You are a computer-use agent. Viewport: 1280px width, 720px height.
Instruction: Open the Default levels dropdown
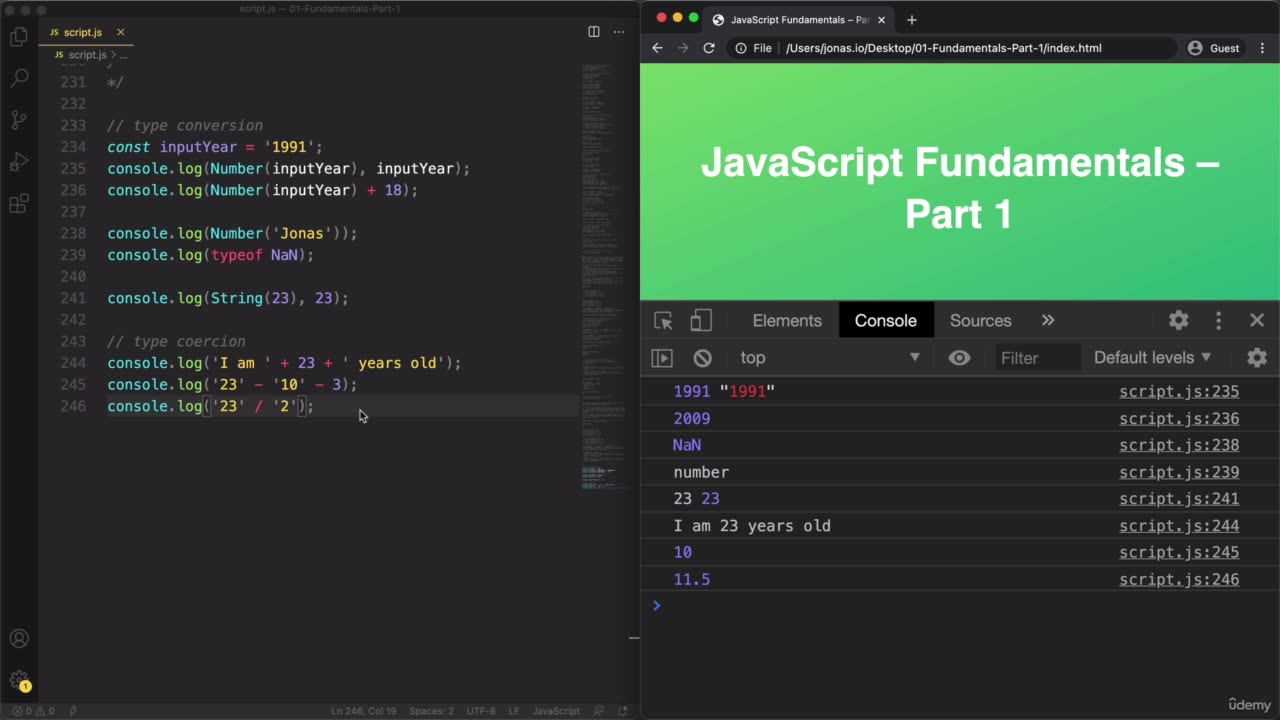1152,358
